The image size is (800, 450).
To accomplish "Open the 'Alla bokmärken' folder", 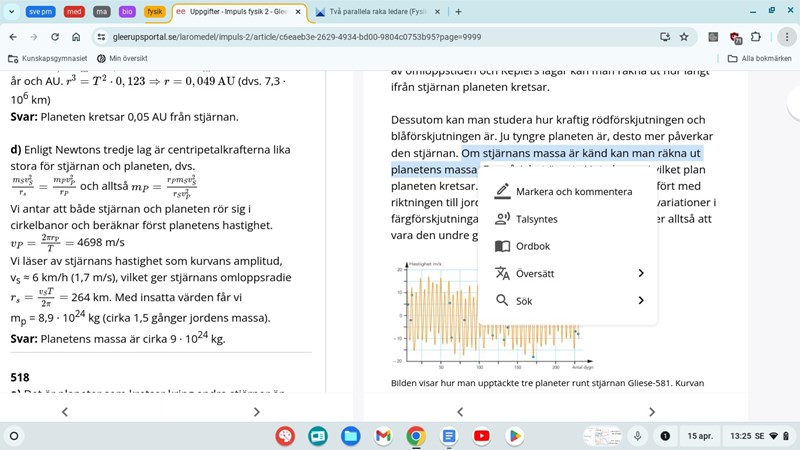I will (x=759, y=59).
